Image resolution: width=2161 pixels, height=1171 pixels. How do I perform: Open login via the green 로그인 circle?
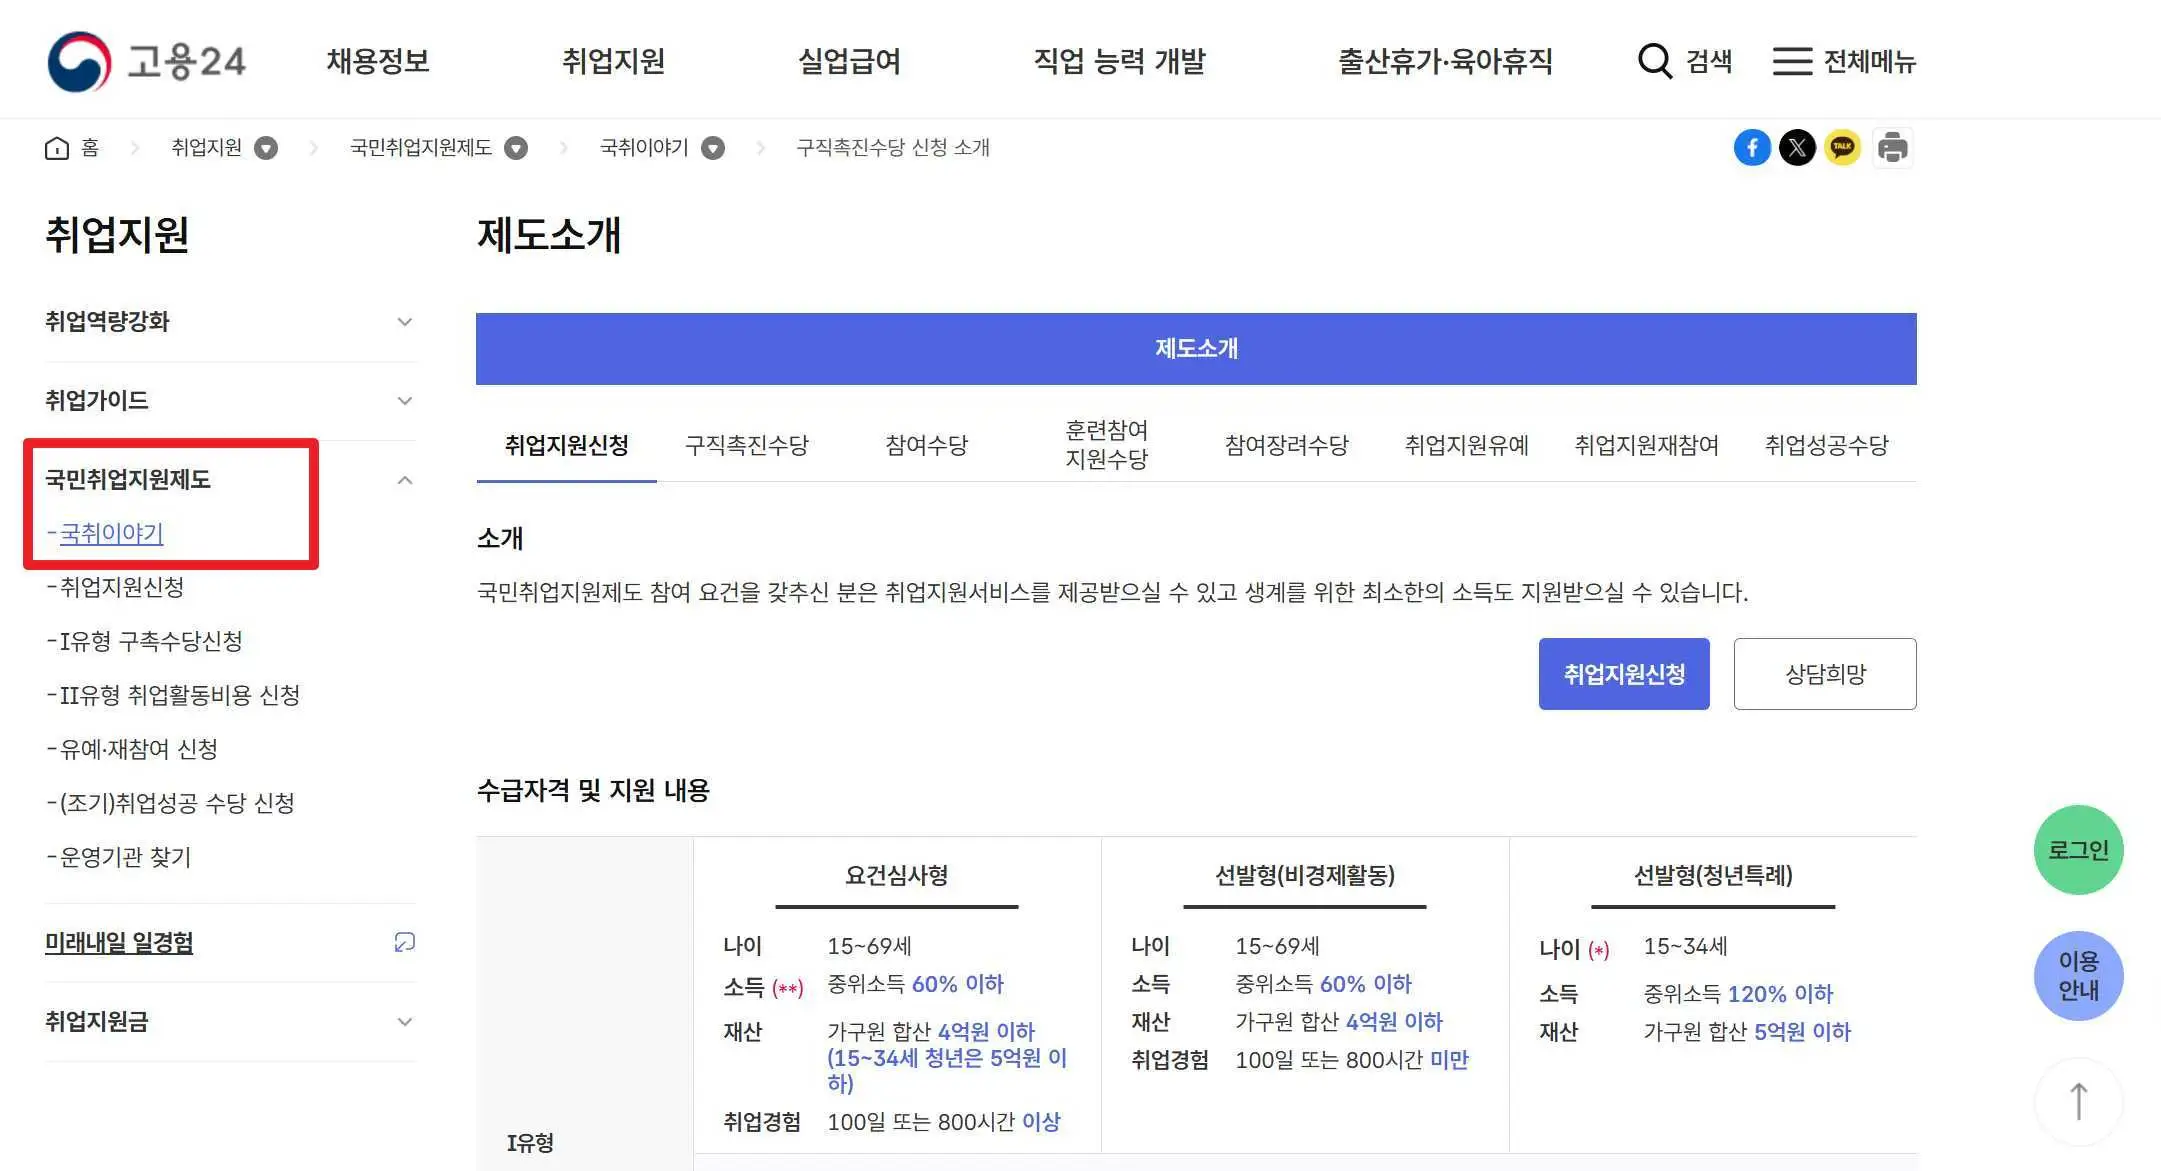(x=2079, y=849)
